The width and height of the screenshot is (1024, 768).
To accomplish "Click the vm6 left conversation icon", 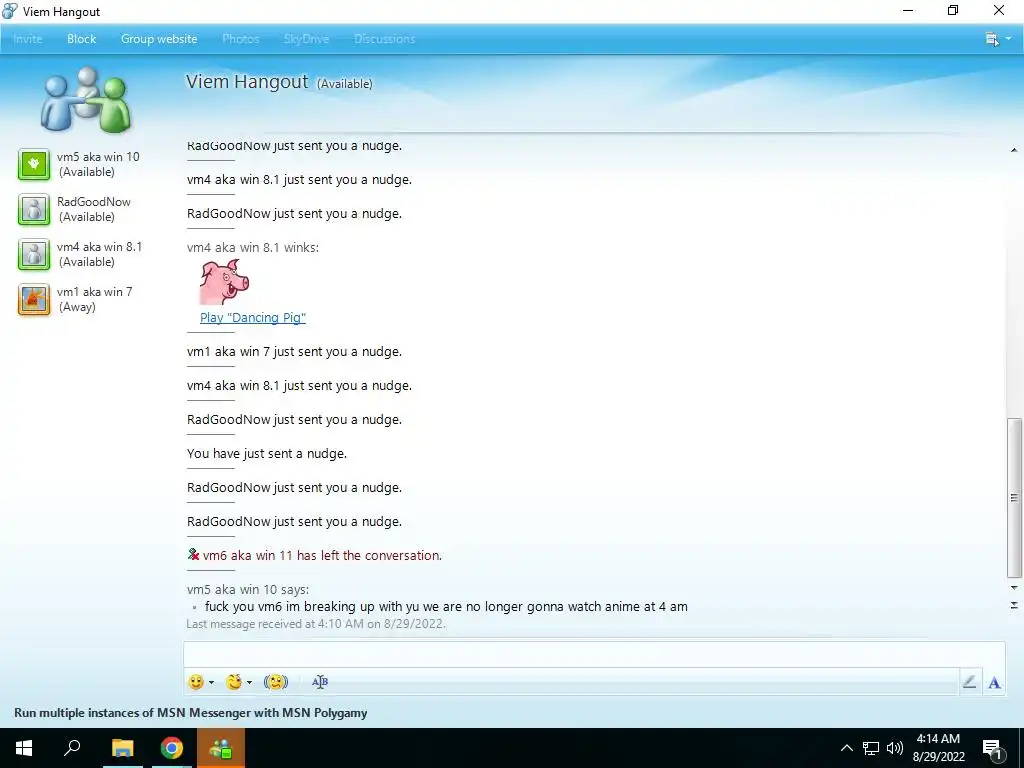I will coord(193,554).
